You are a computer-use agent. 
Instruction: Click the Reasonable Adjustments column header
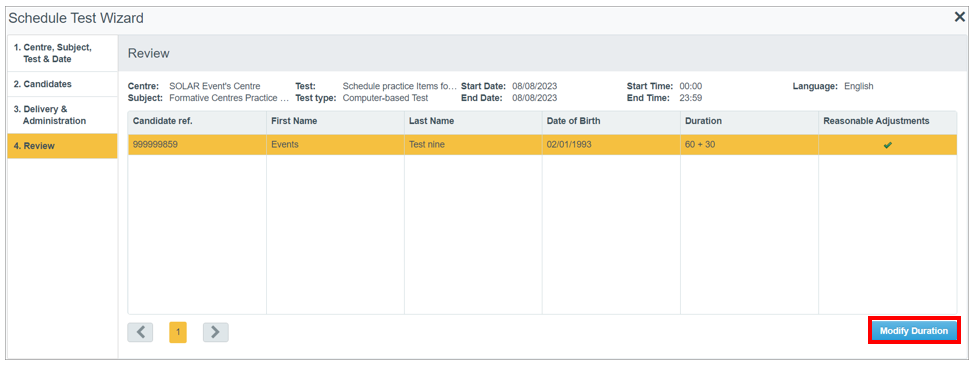tap(887, 121)
